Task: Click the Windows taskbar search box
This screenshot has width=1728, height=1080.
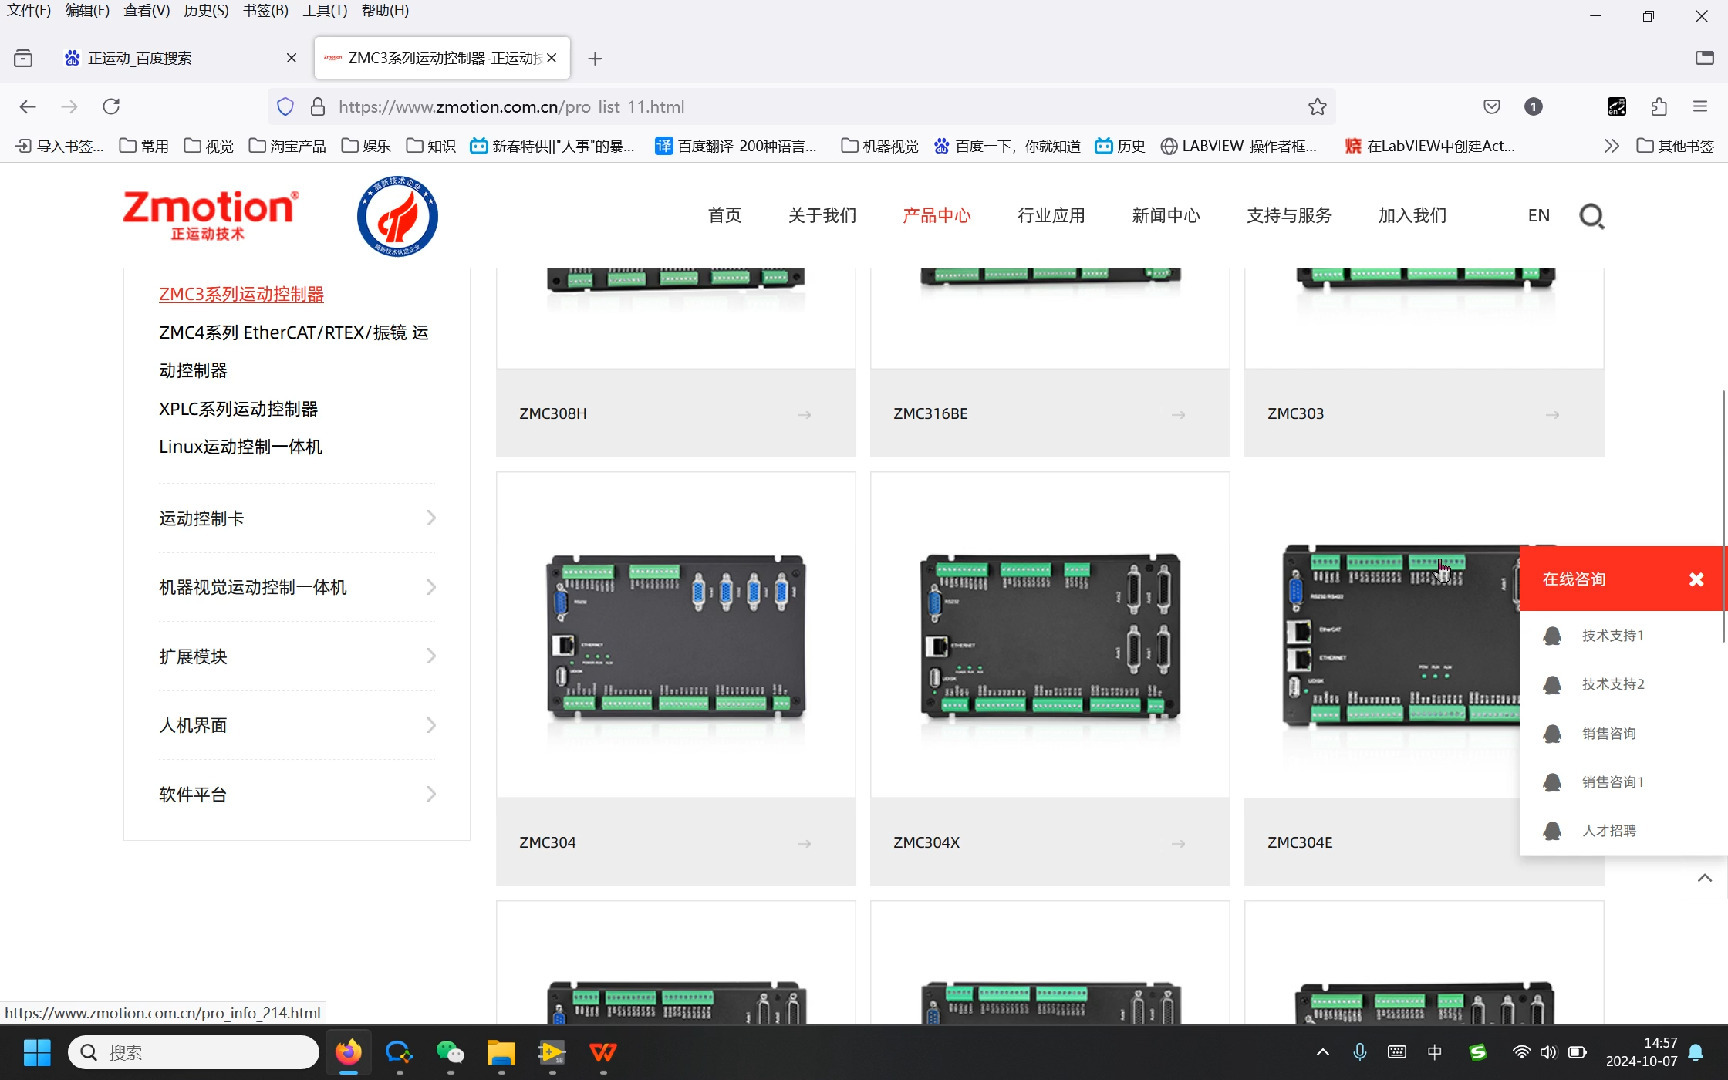Action: (x=193, y=1052)
